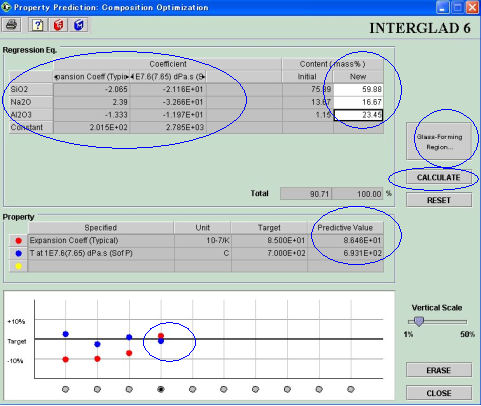Viewport: 481px width, 406px height.
Task: Select the second radio button below the chart
Action: point(97,389)
